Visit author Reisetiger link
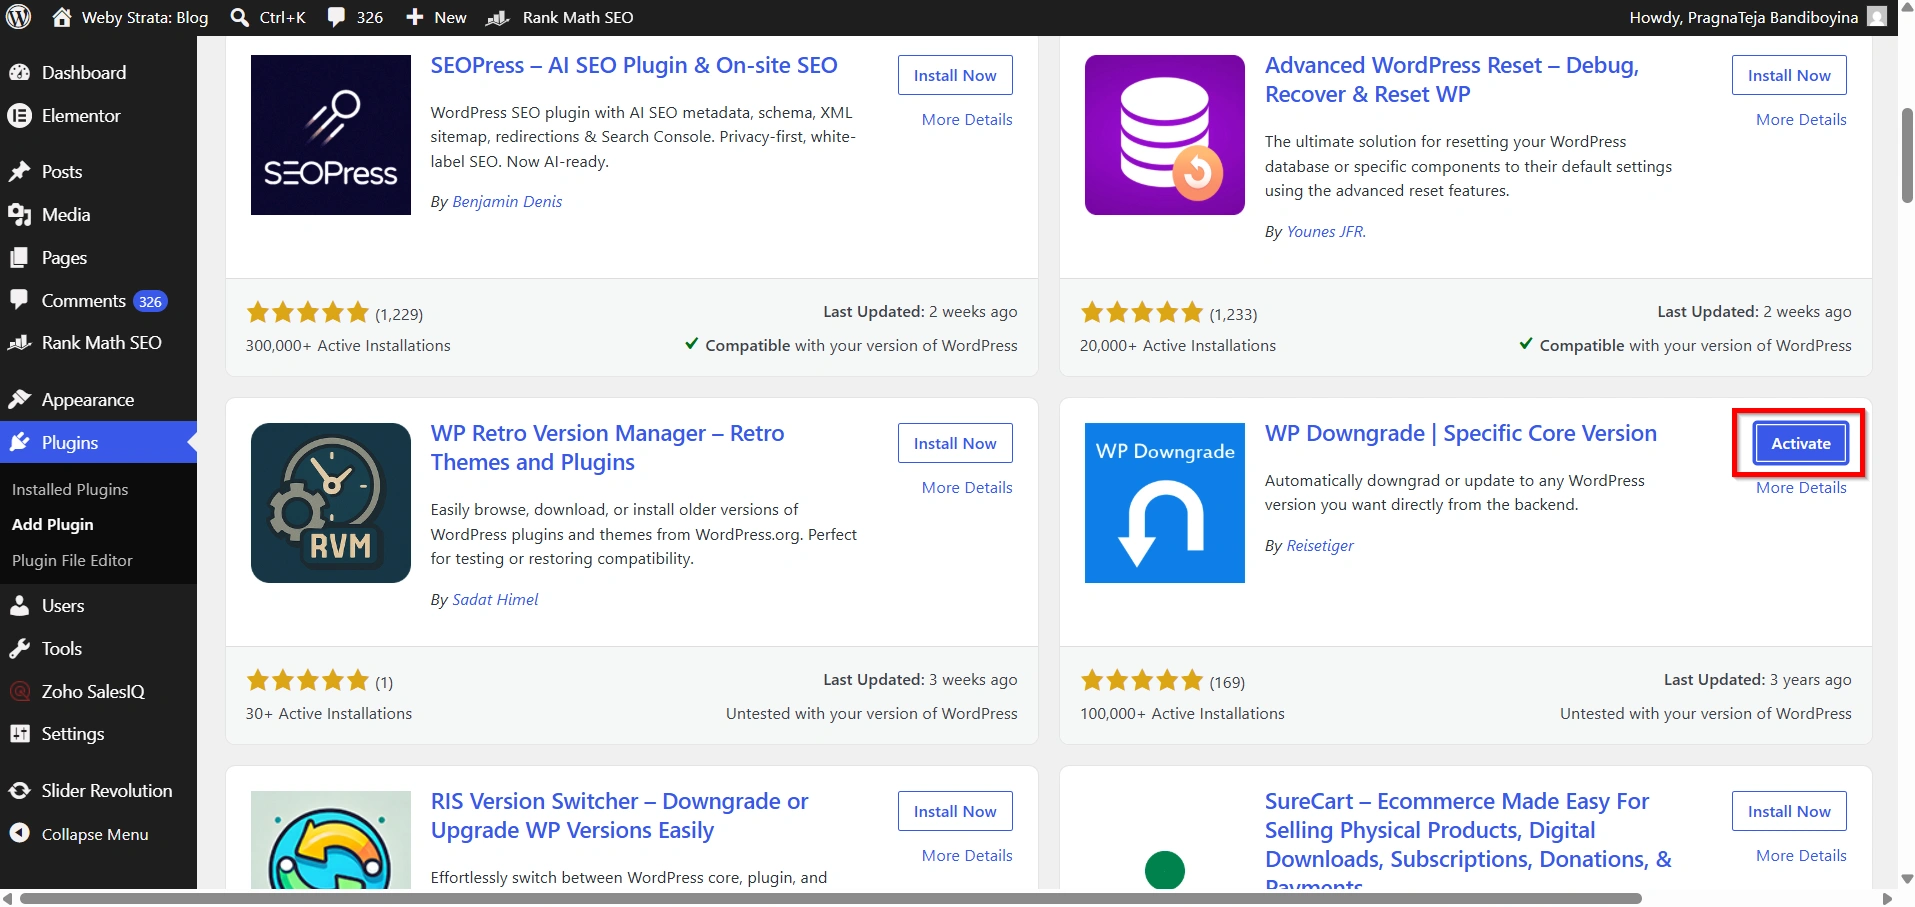The height and width of the screenshot is (907, 1915). (x=1319, y=545)
